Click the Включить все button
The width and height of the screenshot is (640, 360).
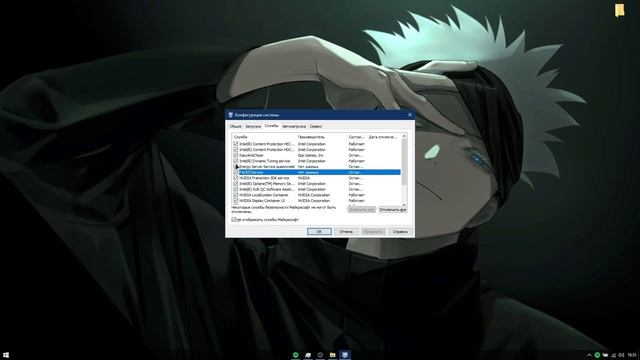click(x=362, y=210)
